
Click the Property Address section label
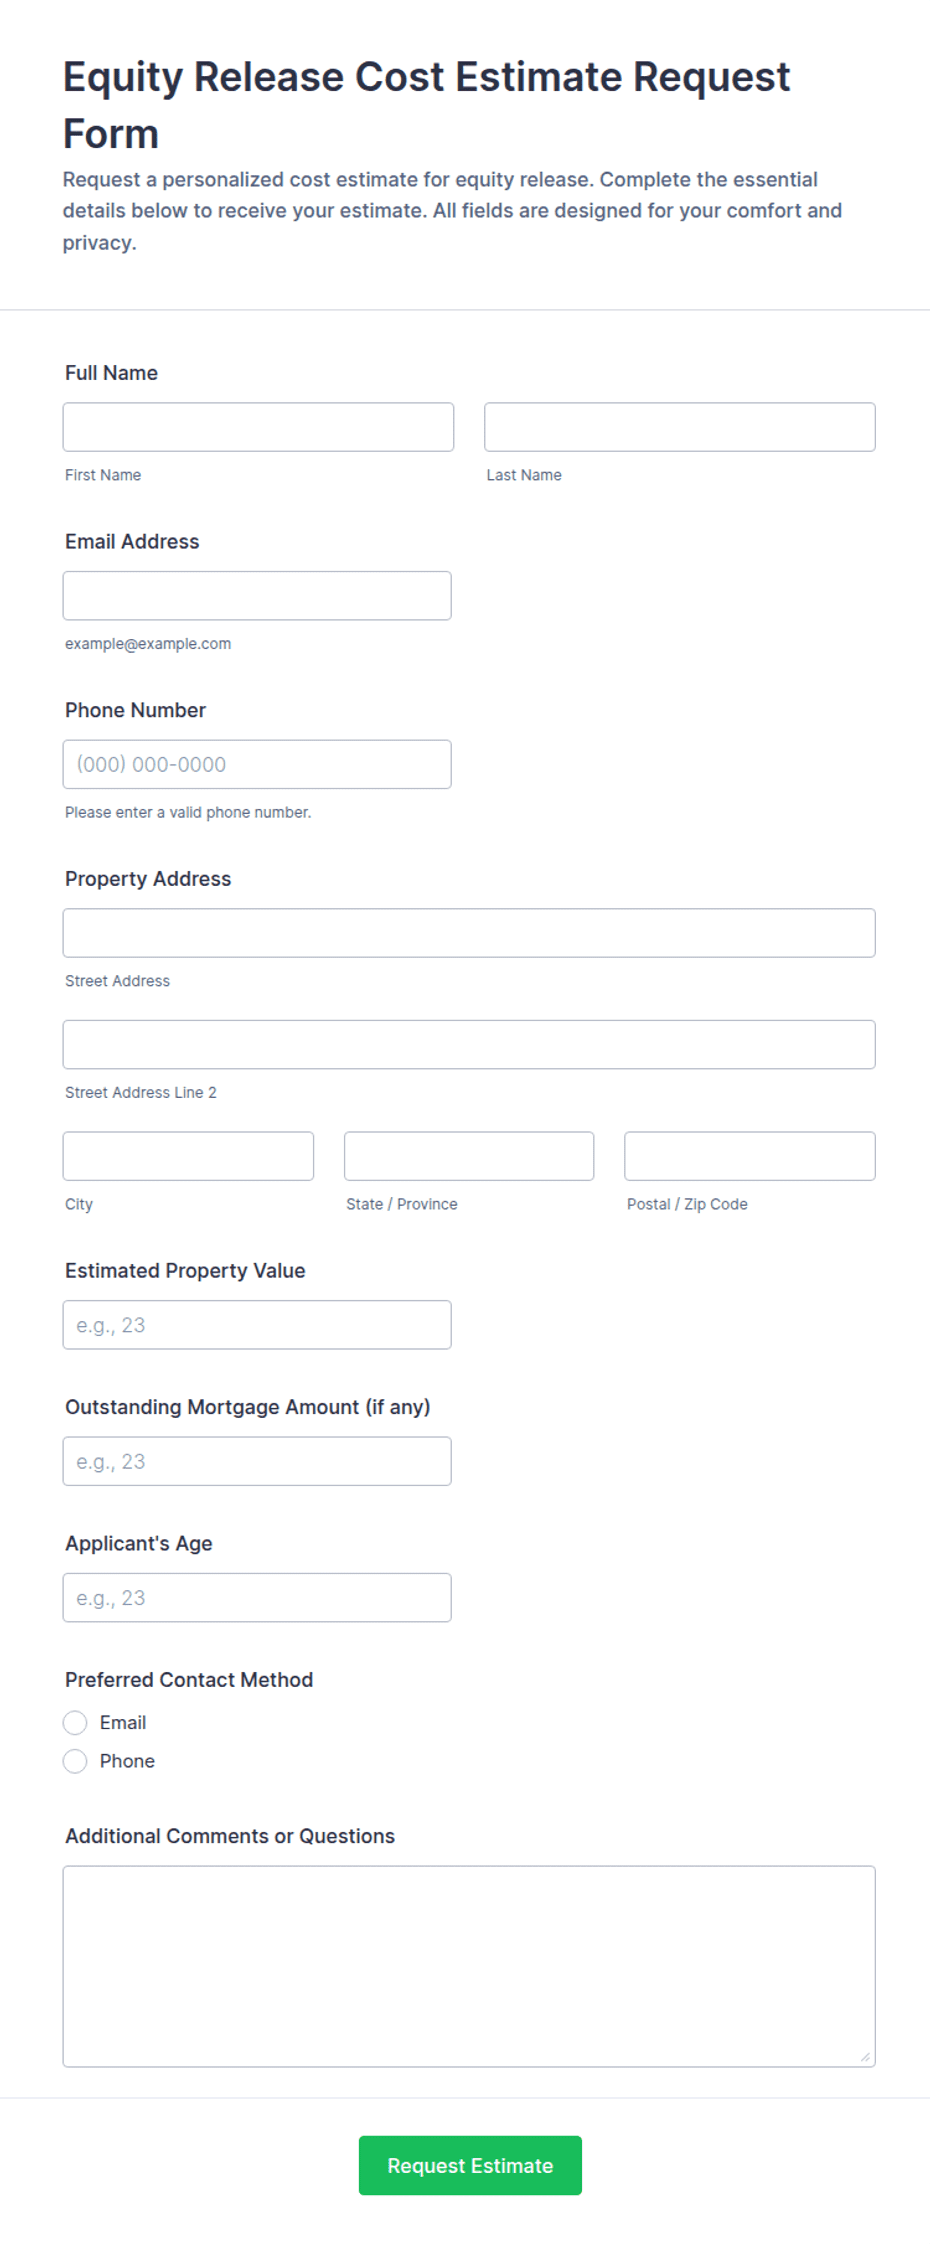(x=148, y=879)
